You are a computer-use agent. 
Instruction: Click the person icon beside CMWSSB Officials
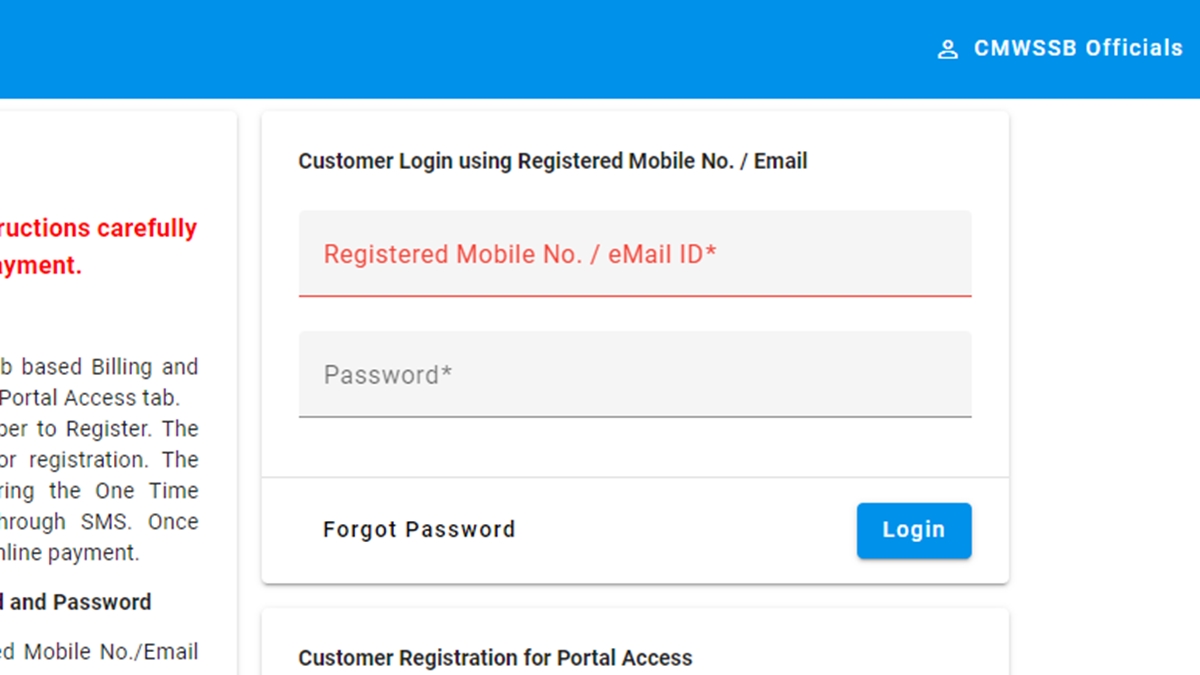pos(947,49)
